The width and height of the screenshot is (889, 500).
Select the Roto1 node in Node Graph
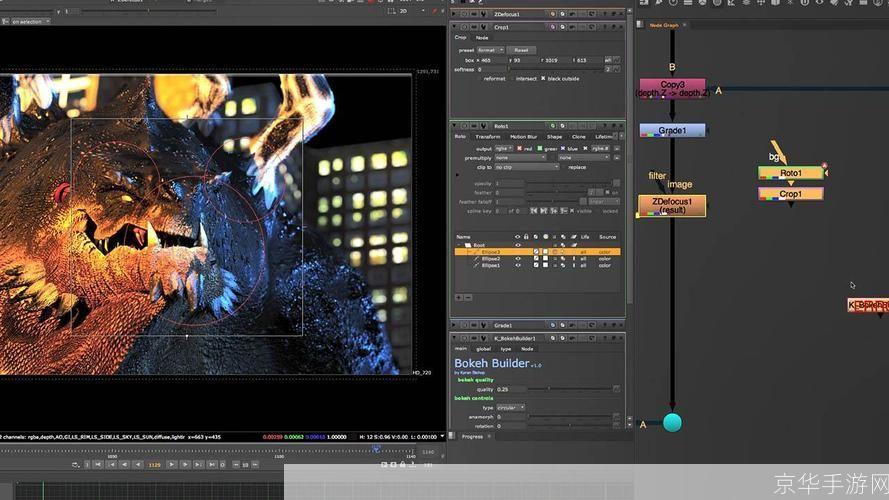point(790,173)
